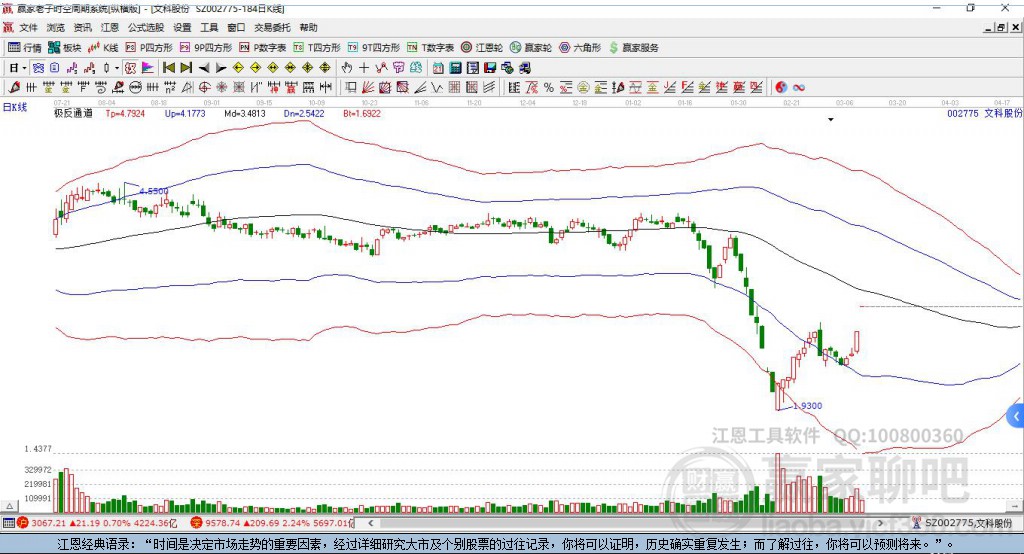Image resolution: width=1024 pixels, height=554 pixels.
Task: Click the 1.9300 low price label
Action: click(x=807, y=406)
